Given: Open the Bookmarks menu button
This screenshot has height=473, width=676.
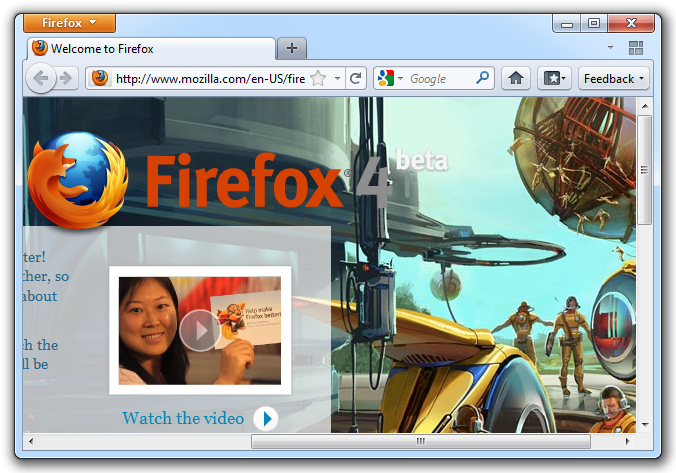Looking at the screenshot, I should point(554,78).
